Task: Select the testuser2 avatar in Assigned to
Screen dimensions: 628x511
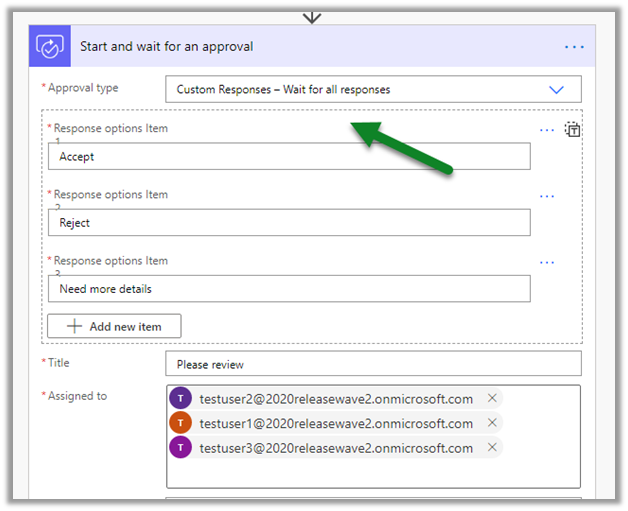Action: coord(180,398)
